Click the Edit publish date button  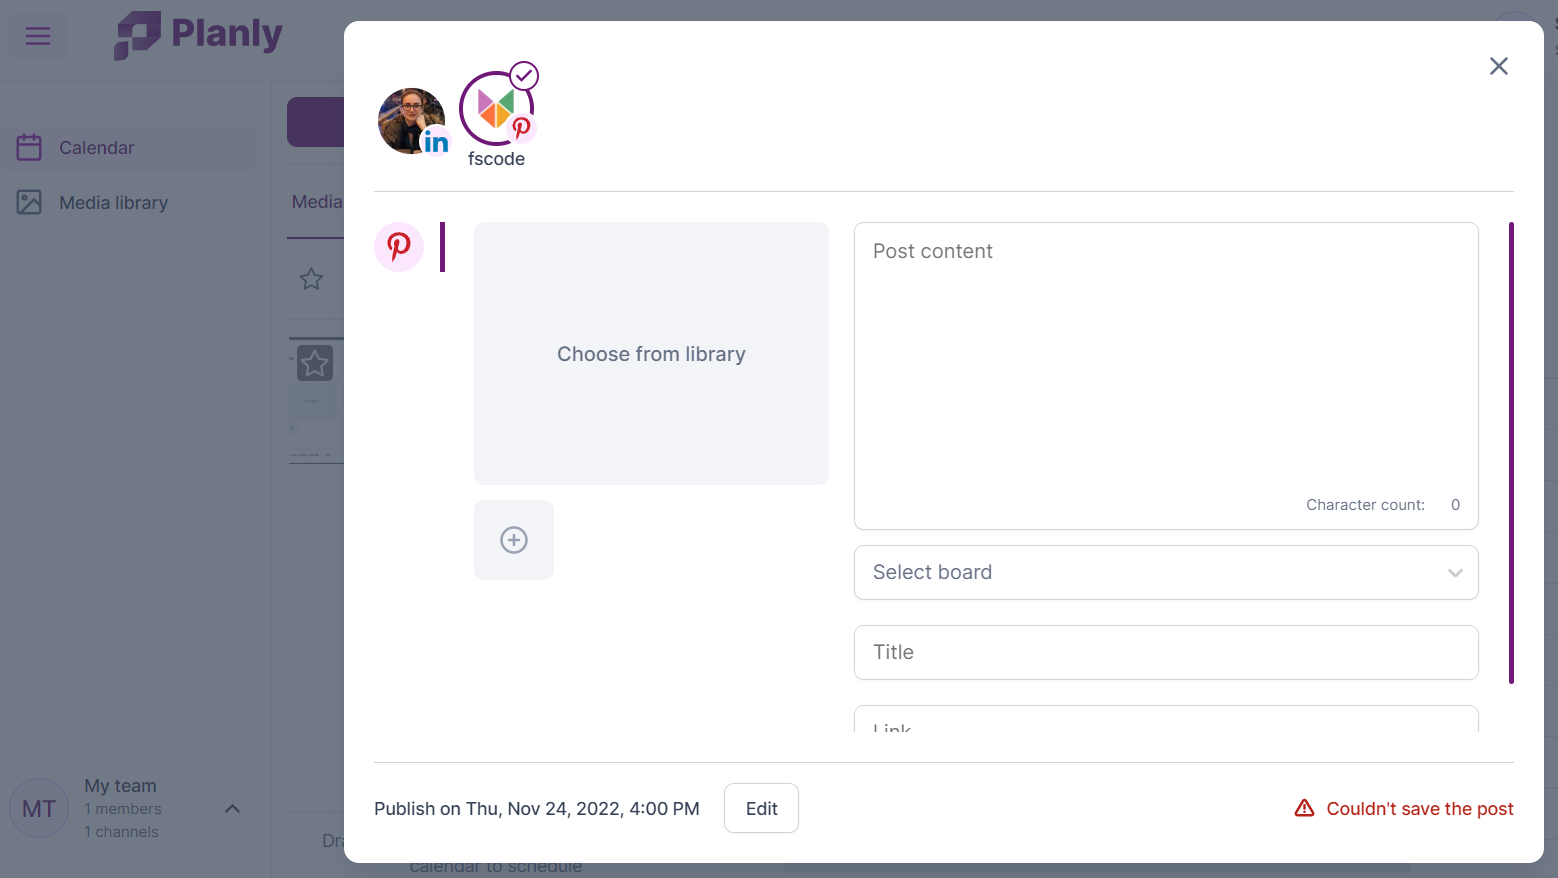pyautogui.click(x=761, y=808)
